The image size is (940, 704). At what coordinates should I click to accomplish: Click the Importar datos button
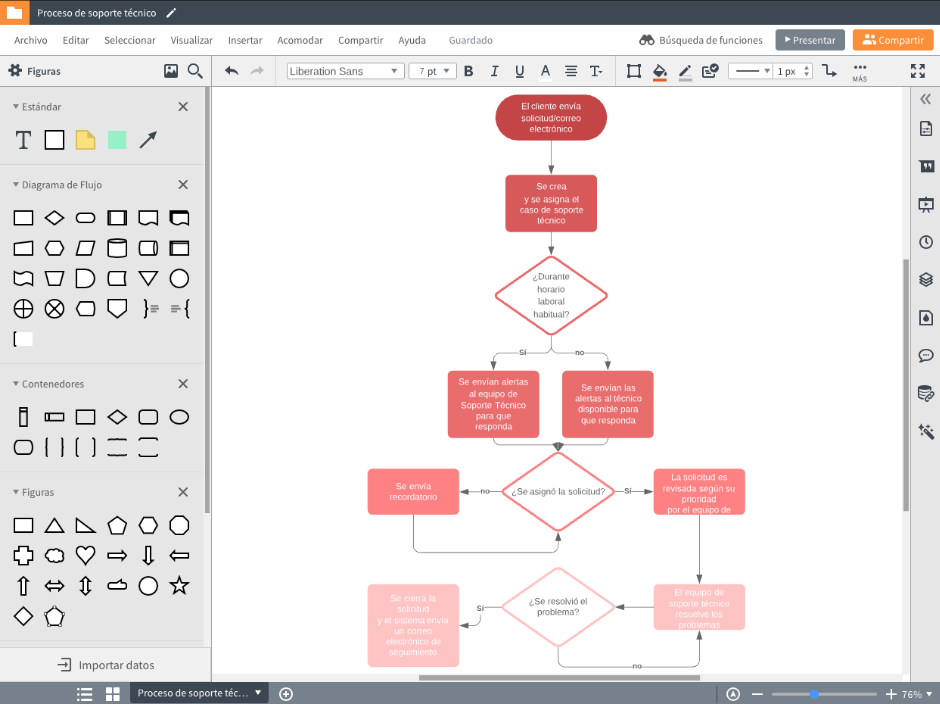coord(104,664)
